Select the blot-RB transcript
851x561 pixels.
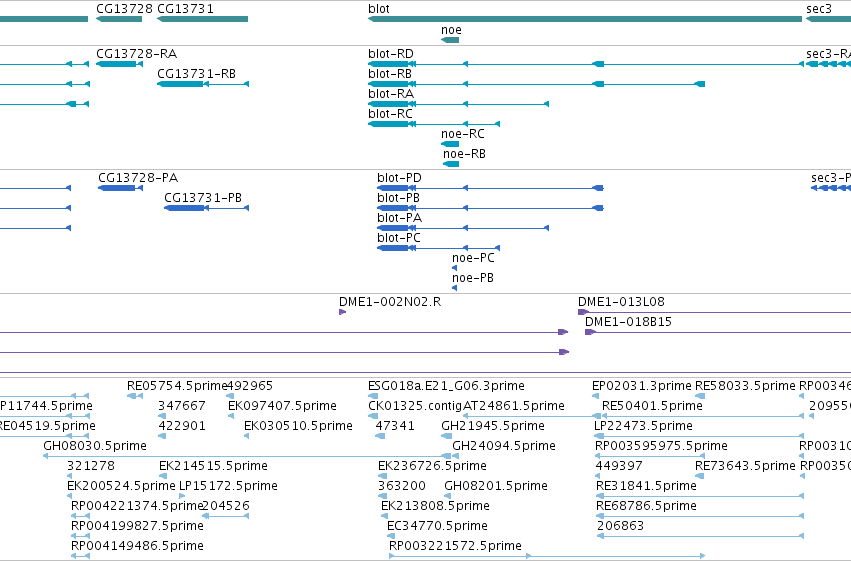[536, 84]
